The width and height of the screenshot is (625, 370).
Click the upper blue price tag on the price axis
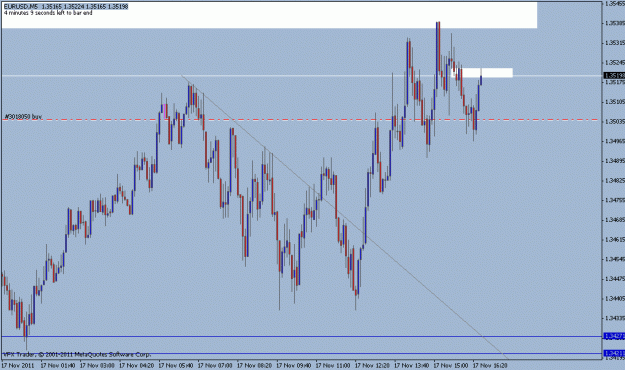[614, 337]
